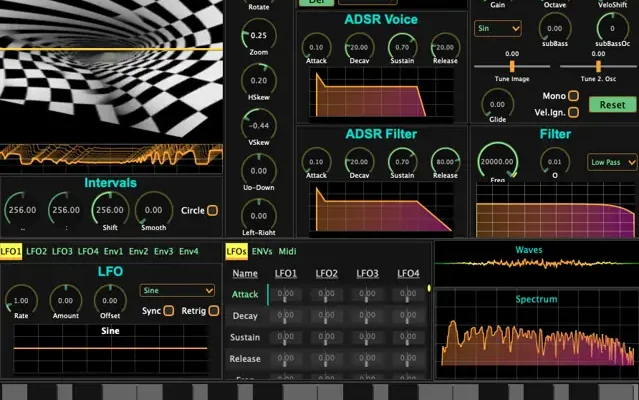
Task: Toggle the LFO Sync checkbox
Action: pyautogui.click(x=169, y=311)
